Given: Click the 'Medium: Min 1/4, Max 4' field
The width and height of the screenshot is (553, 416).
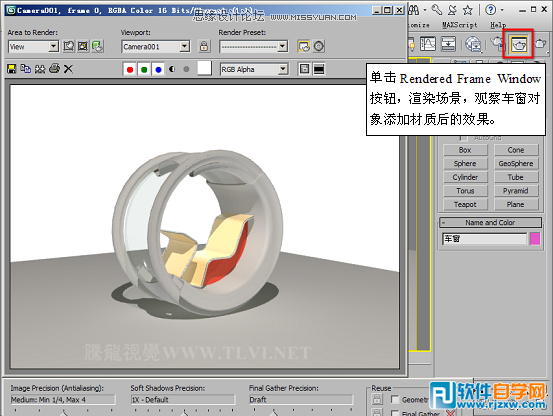Looking at the screenshot, I should 63,400.
